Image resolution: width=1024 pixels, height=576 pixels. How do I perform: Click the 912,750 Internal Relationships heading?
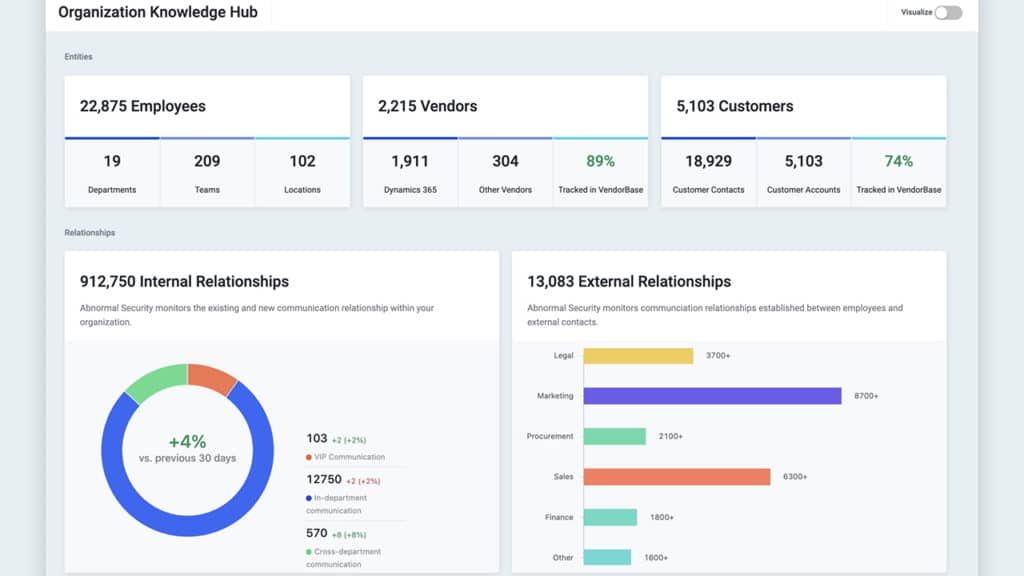184,281
